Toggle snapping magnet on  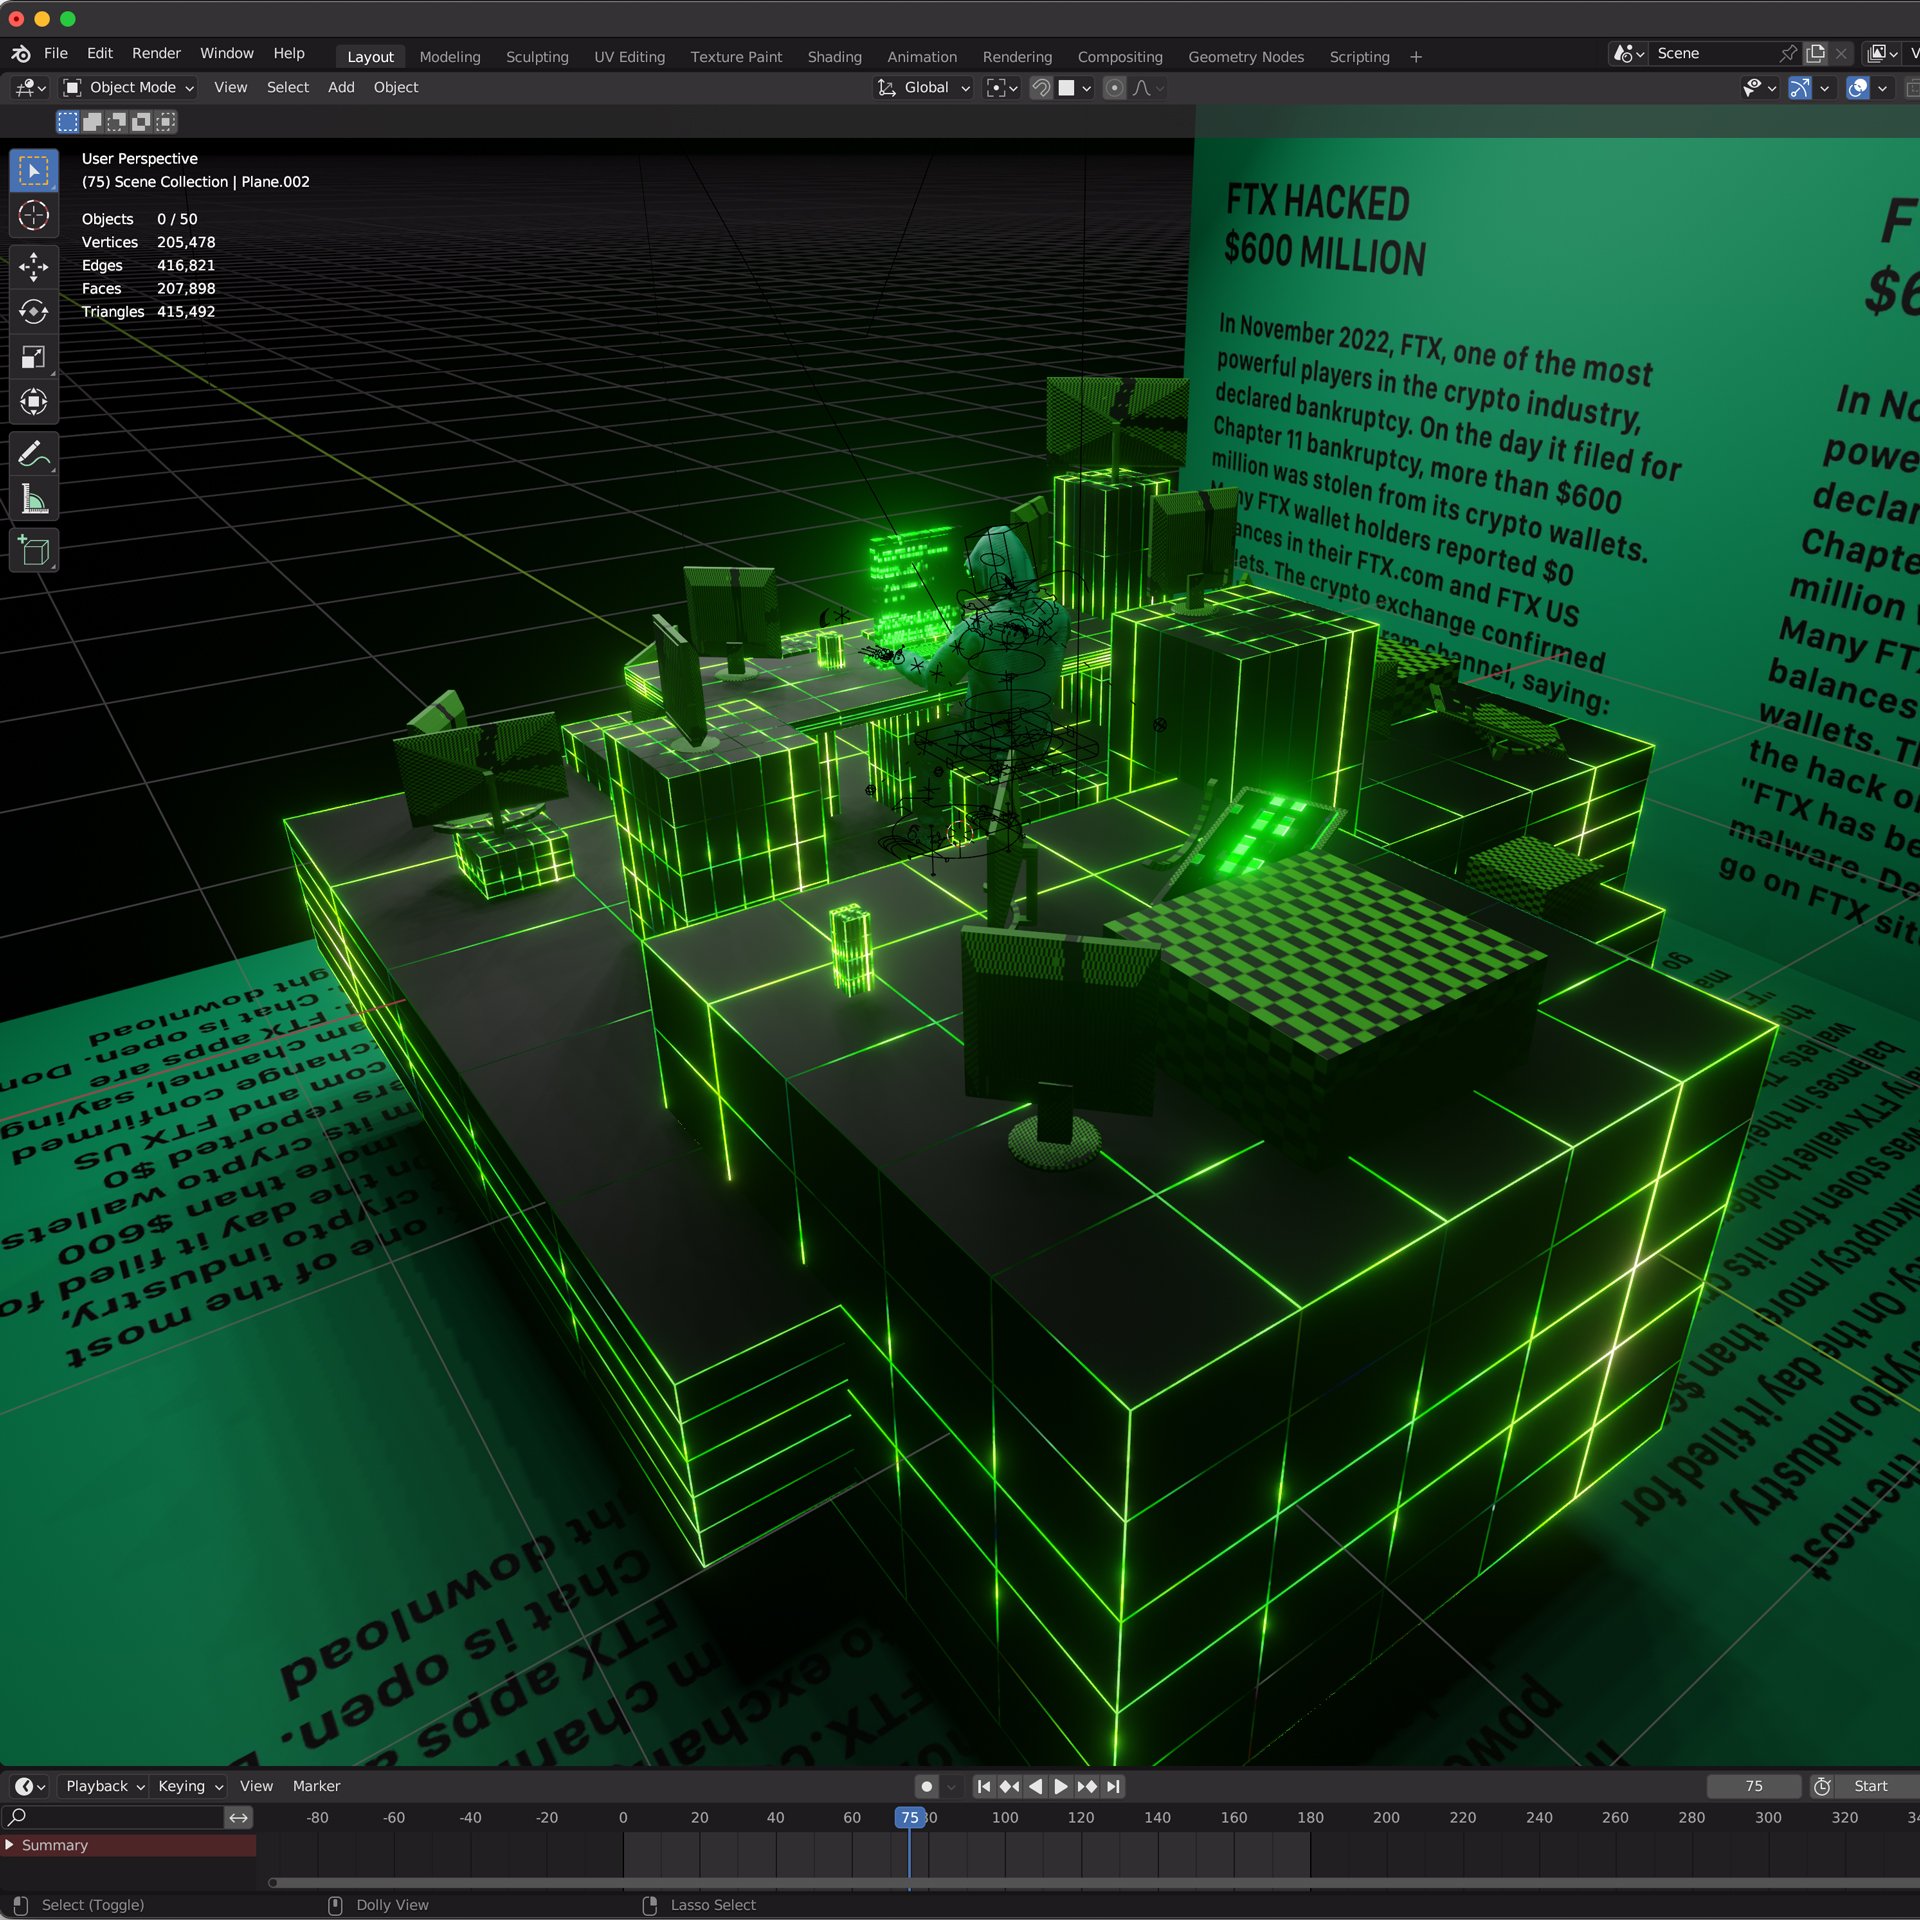coord(1041,88)
